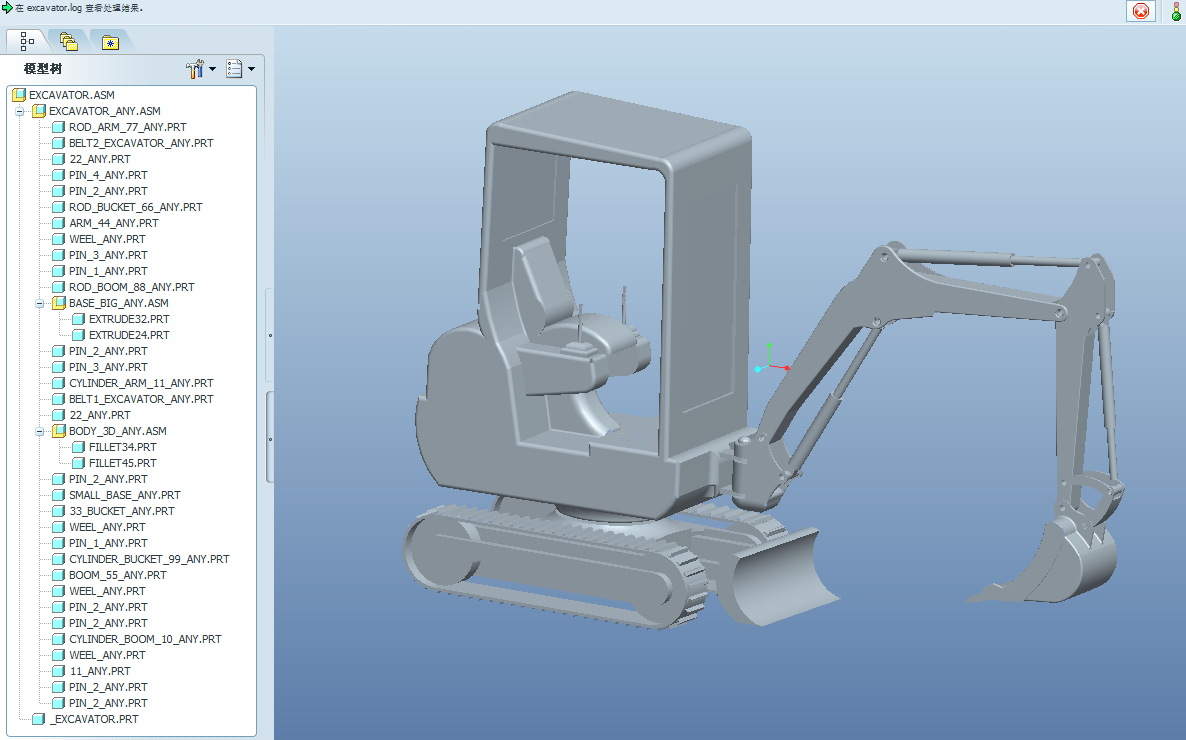Open the model tree Settings tools dropdown
The width and height of the screenshot is (1186, 740).
click(x=201, y=69)
